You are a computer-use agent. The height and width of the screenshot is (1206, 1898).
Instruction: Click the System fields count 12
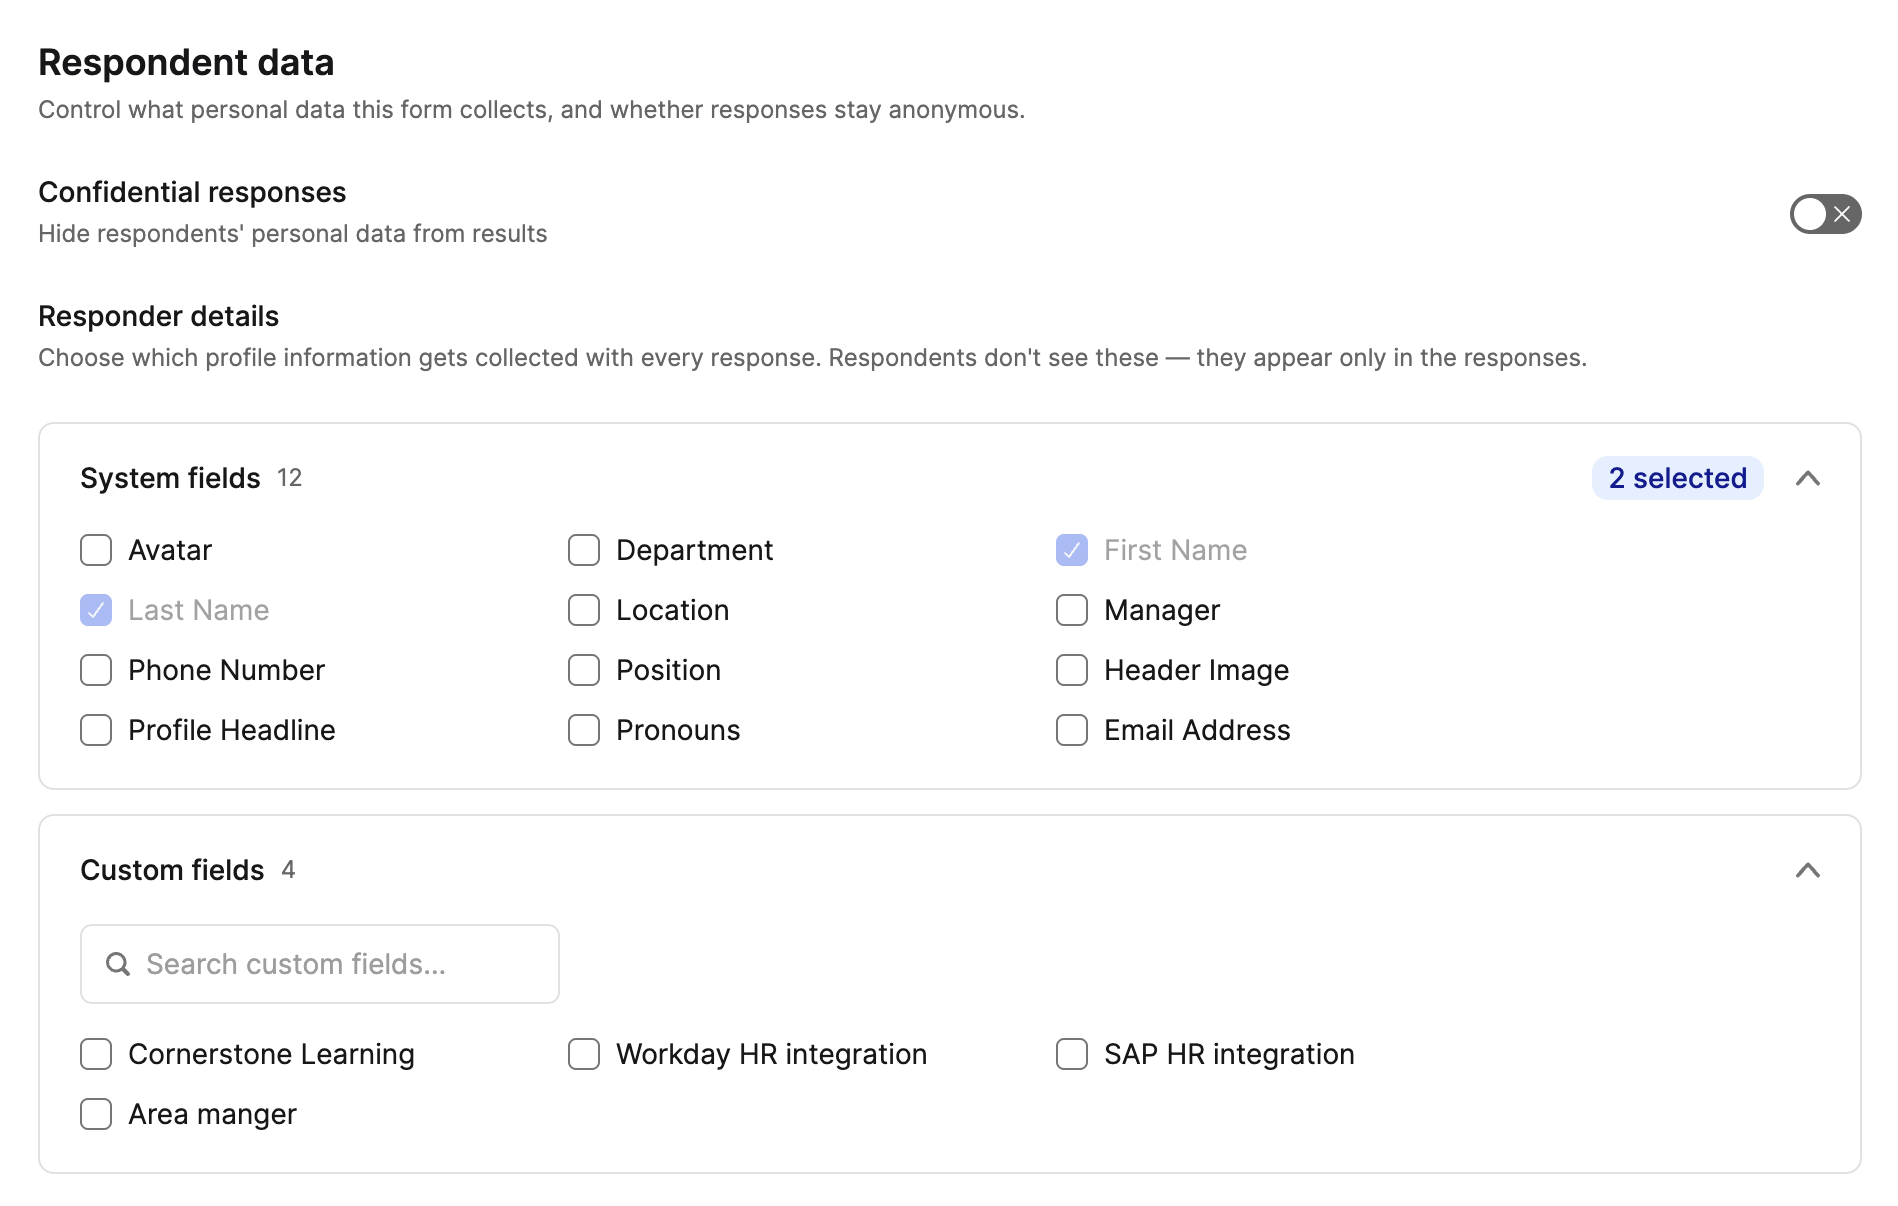pos(290,478)
